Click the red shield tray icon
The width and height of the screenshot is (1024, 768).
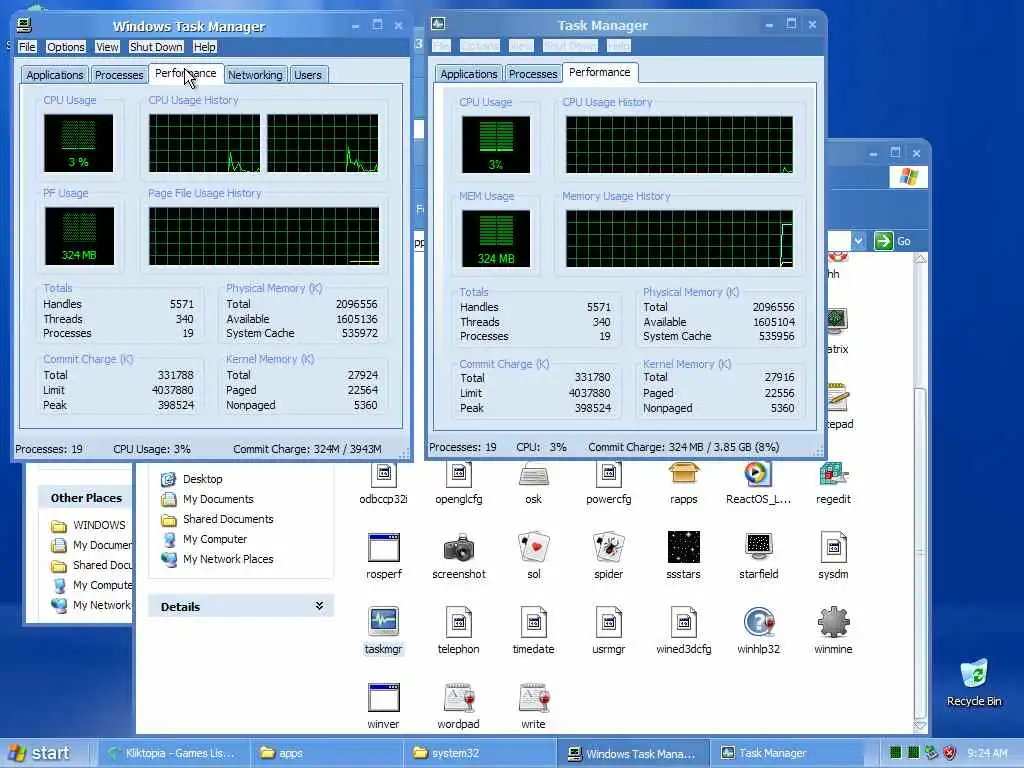pyautogui.click(x=950, y=753)
